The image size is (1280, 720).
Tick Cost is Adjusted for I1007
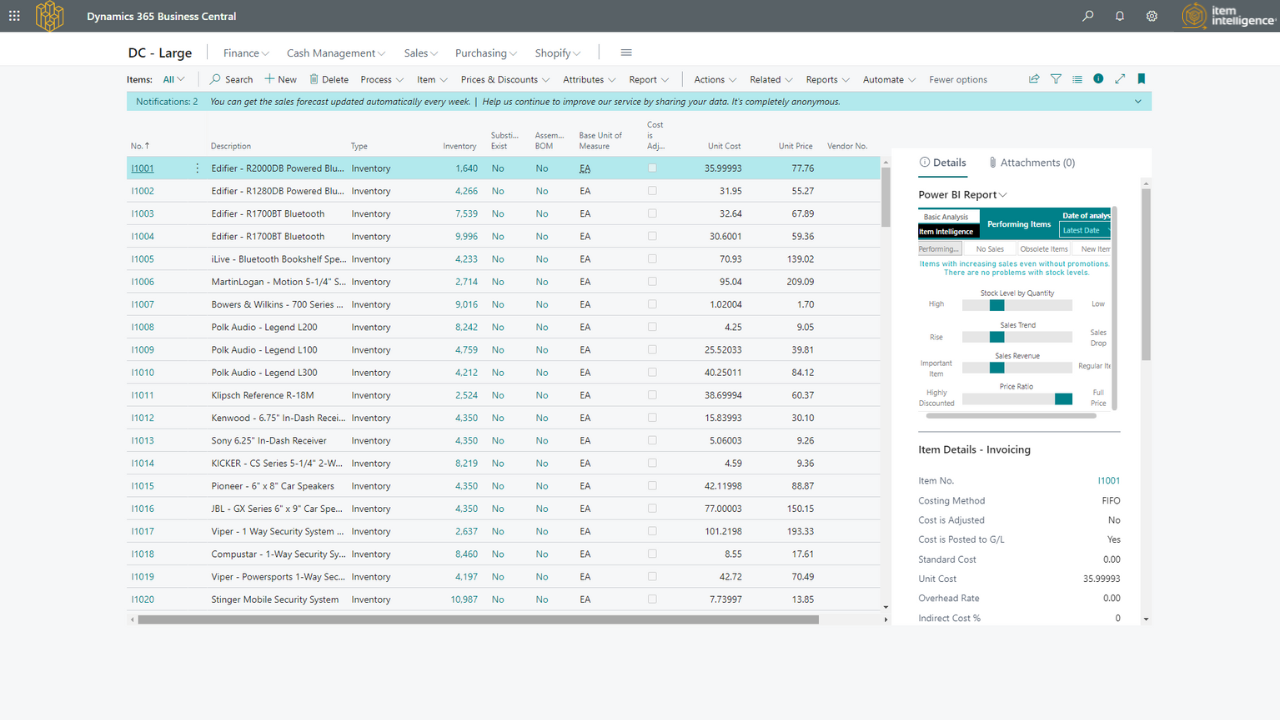(653, 304)
